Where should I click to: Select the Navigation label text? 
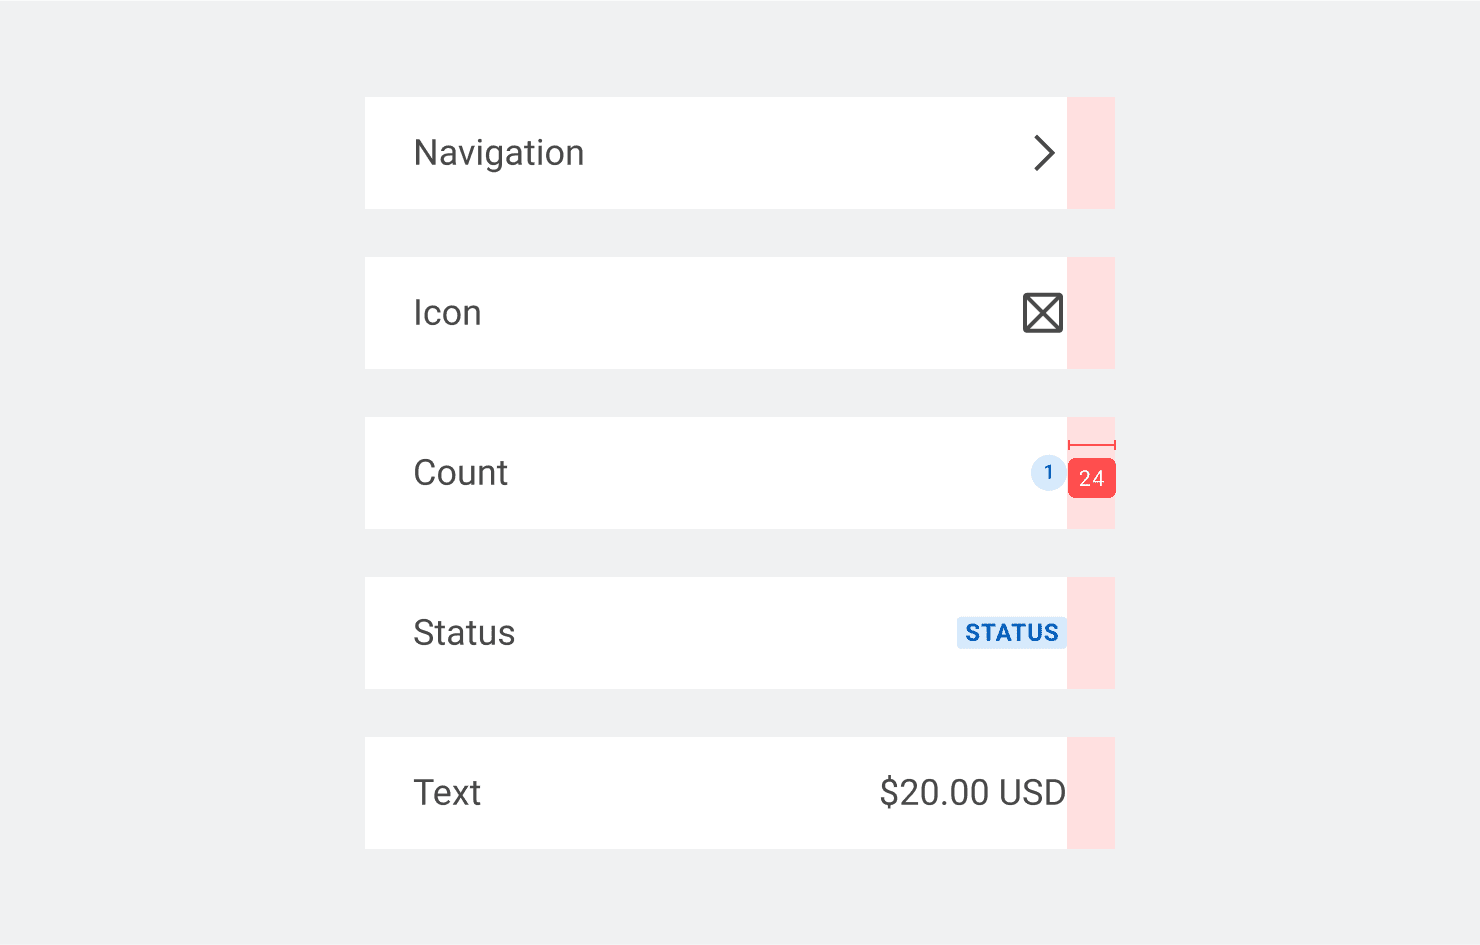498,153
